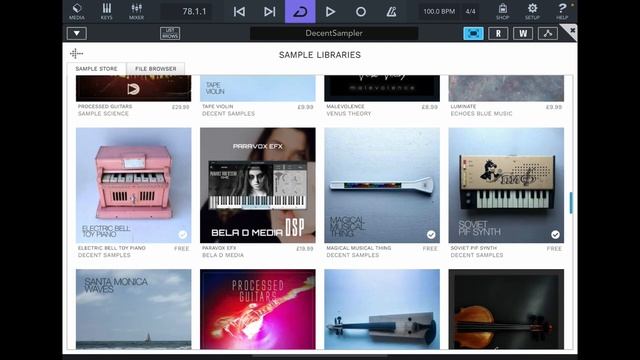
Task: Select the Echoes Blue Music publisher text
Action: pos(481,113)
